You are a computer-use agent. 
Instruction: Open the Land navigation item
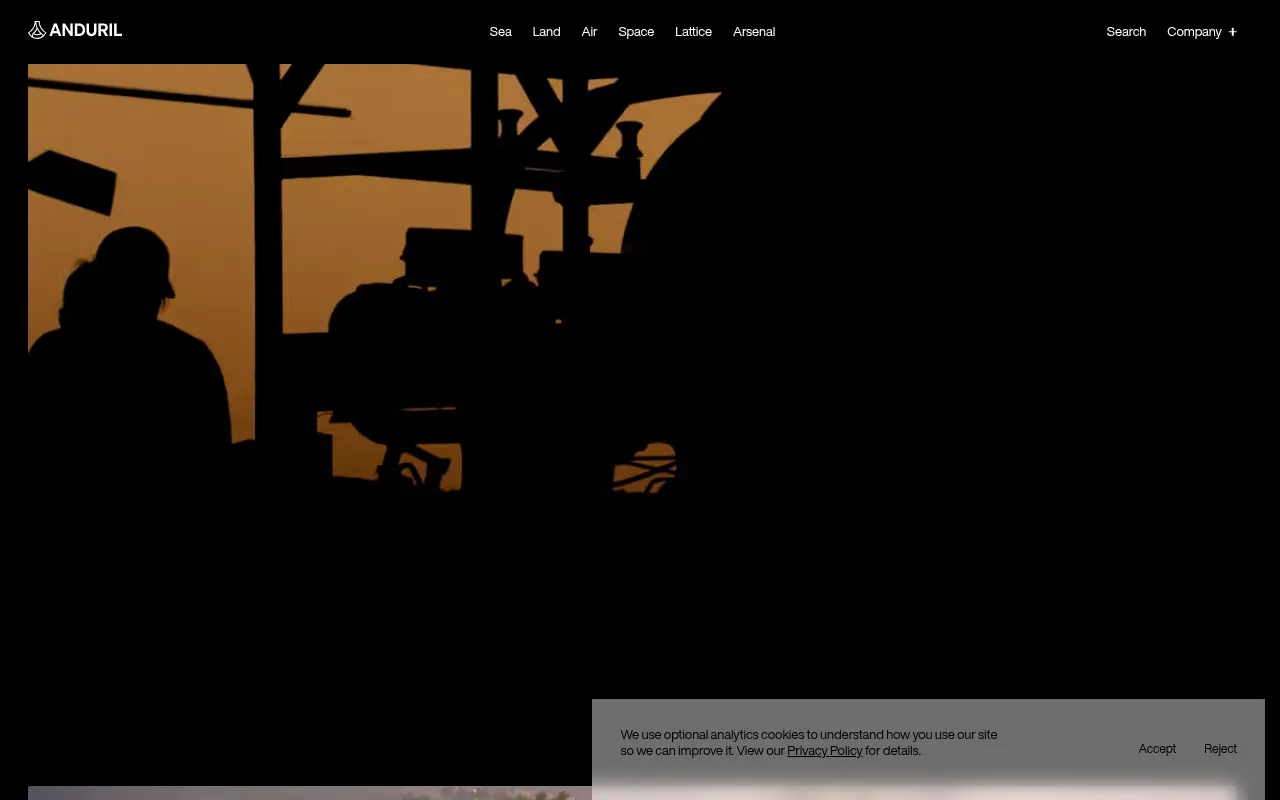tap(546, 32)
